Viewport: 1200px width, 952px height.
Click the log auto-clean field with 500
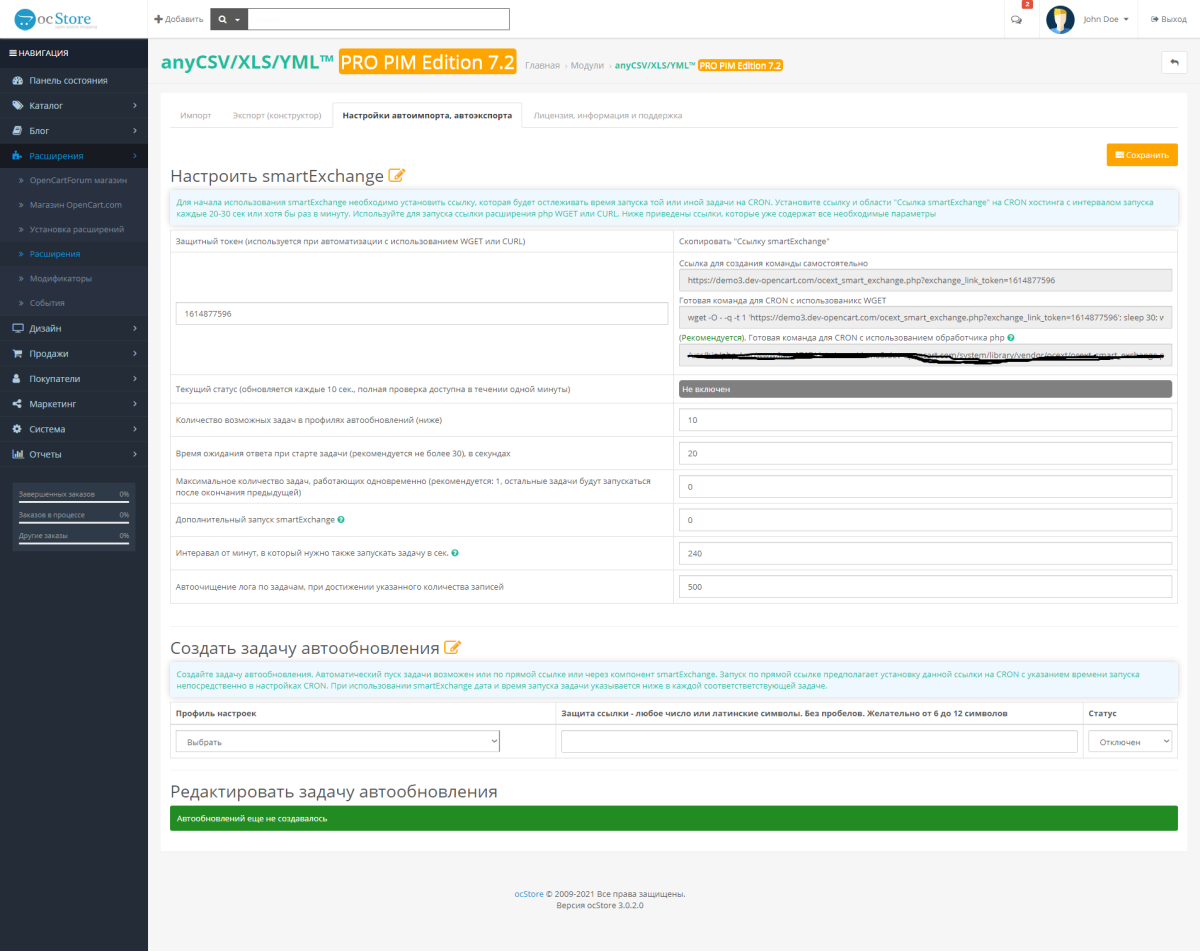(925, 587)
